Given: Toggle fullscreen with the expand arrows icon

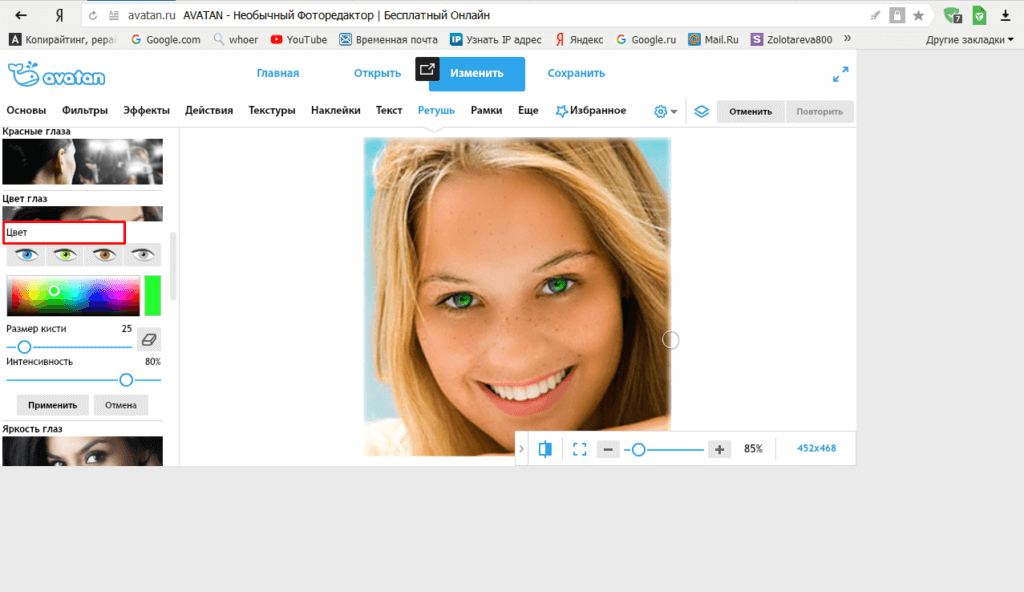Looking at the screenshot, I should pyautogui.click(x=840, y=74).
